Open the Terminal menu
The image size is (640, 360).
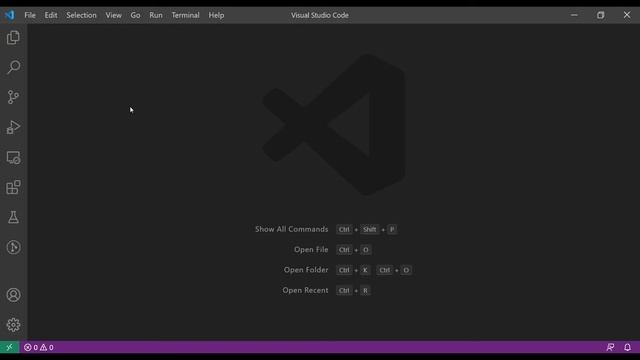[185, 15]
